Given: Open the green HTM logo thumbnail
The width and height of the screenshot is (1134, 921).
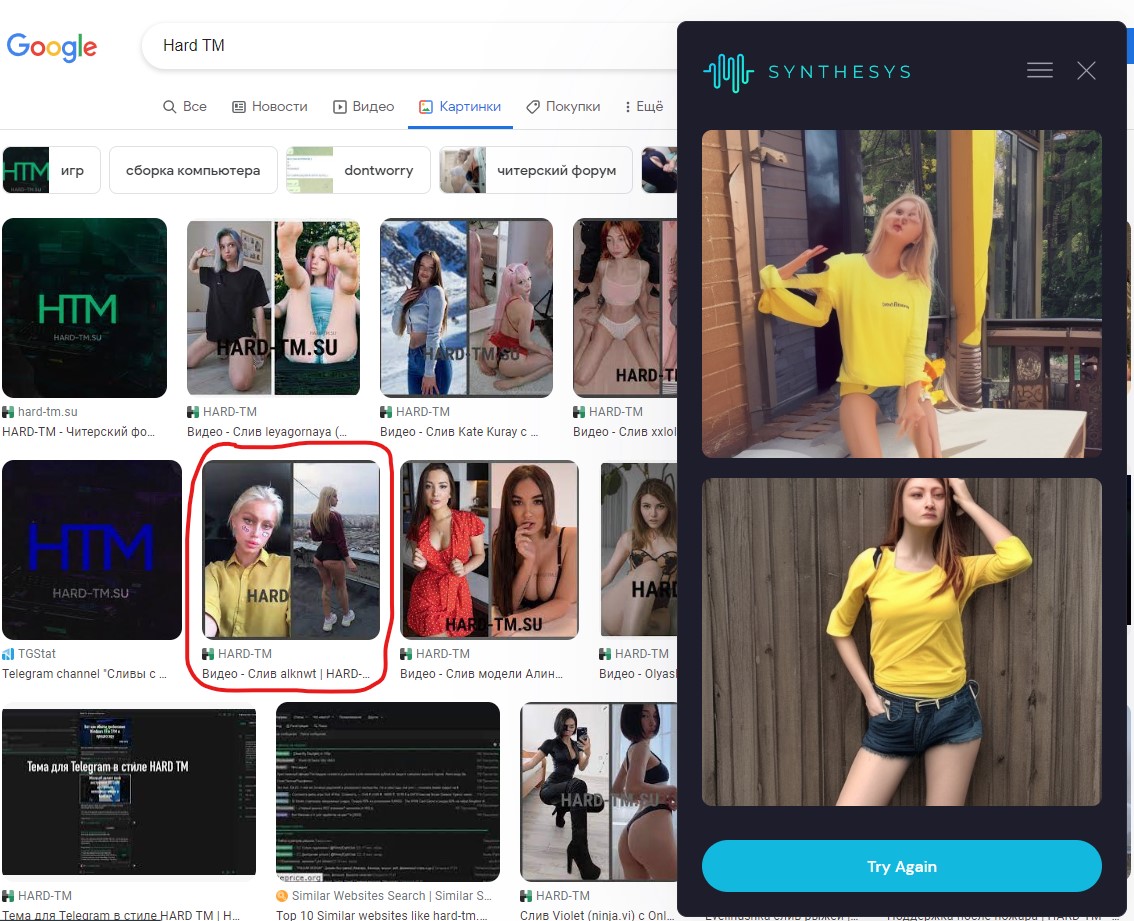Looking at the screenshot, I should point(85,307).
